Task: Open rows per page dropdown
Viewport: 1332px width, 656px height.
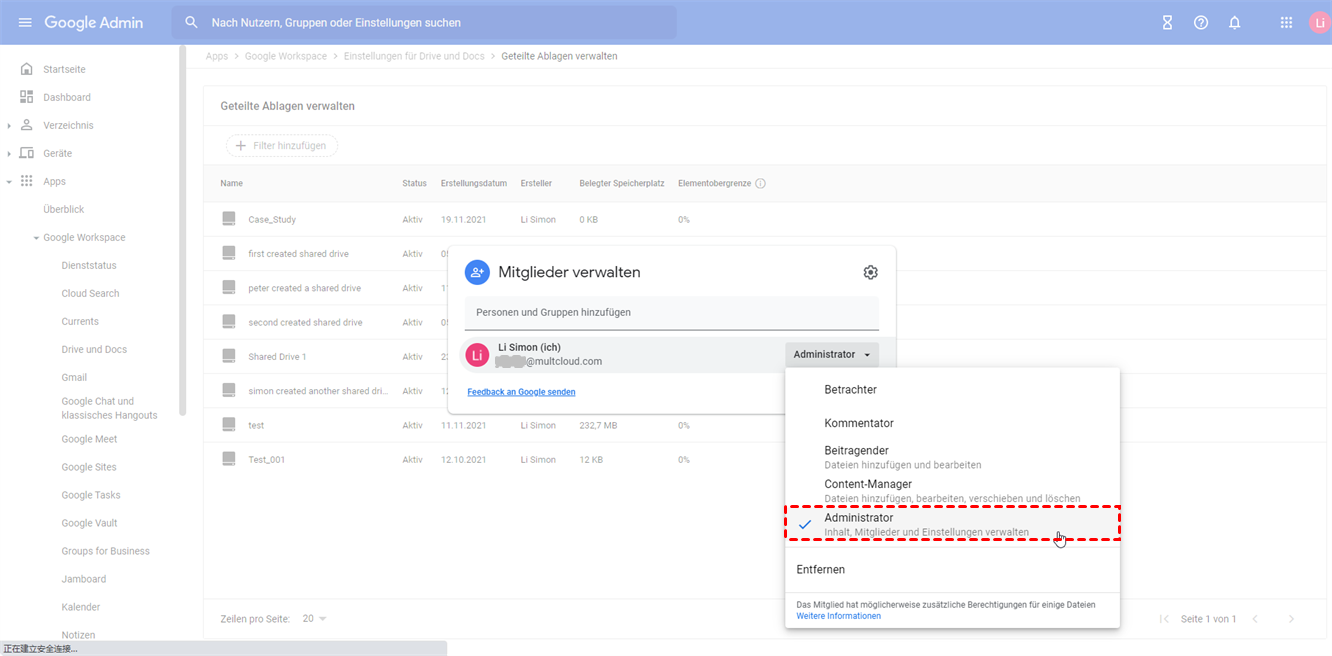Action: pos(315,619)
